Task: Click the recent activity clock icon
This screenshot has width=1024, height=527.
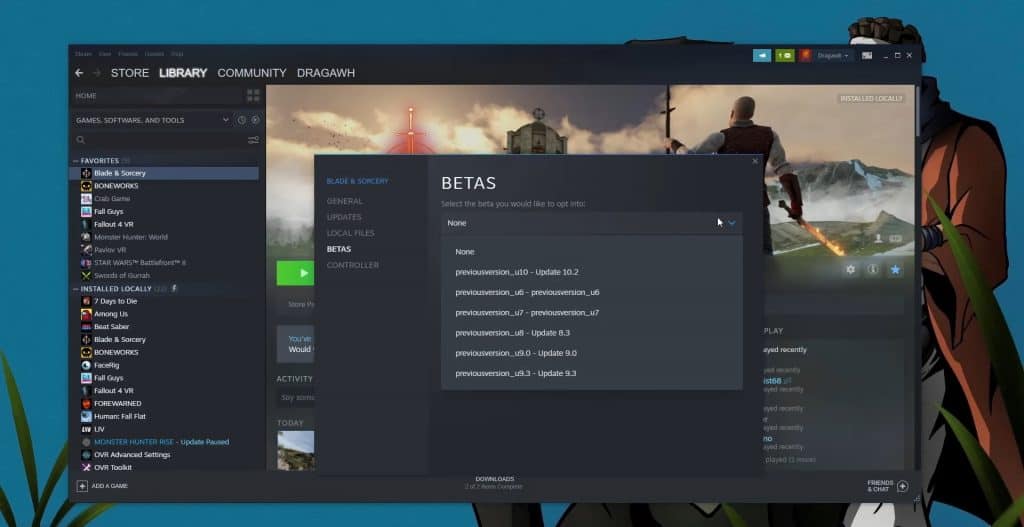Action: tap(242, 120)
